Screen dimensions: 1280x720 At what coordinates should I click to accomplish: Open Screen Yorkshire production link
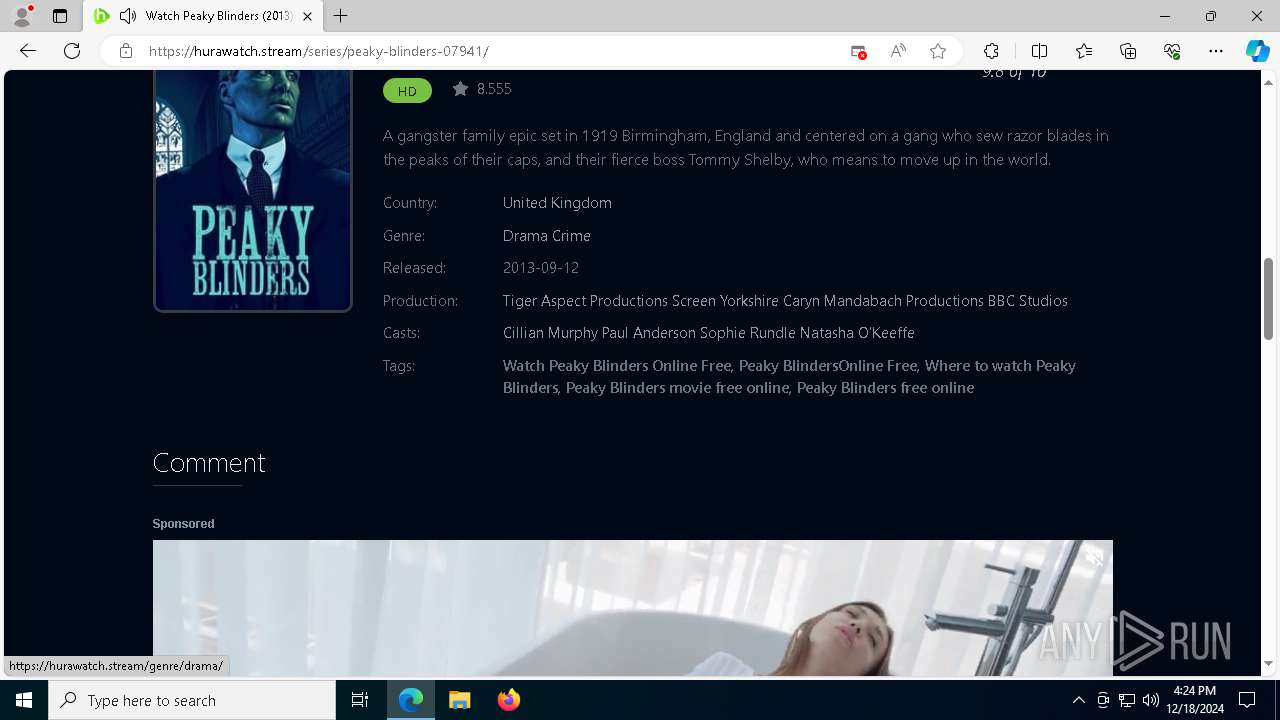tap(725, 301)
